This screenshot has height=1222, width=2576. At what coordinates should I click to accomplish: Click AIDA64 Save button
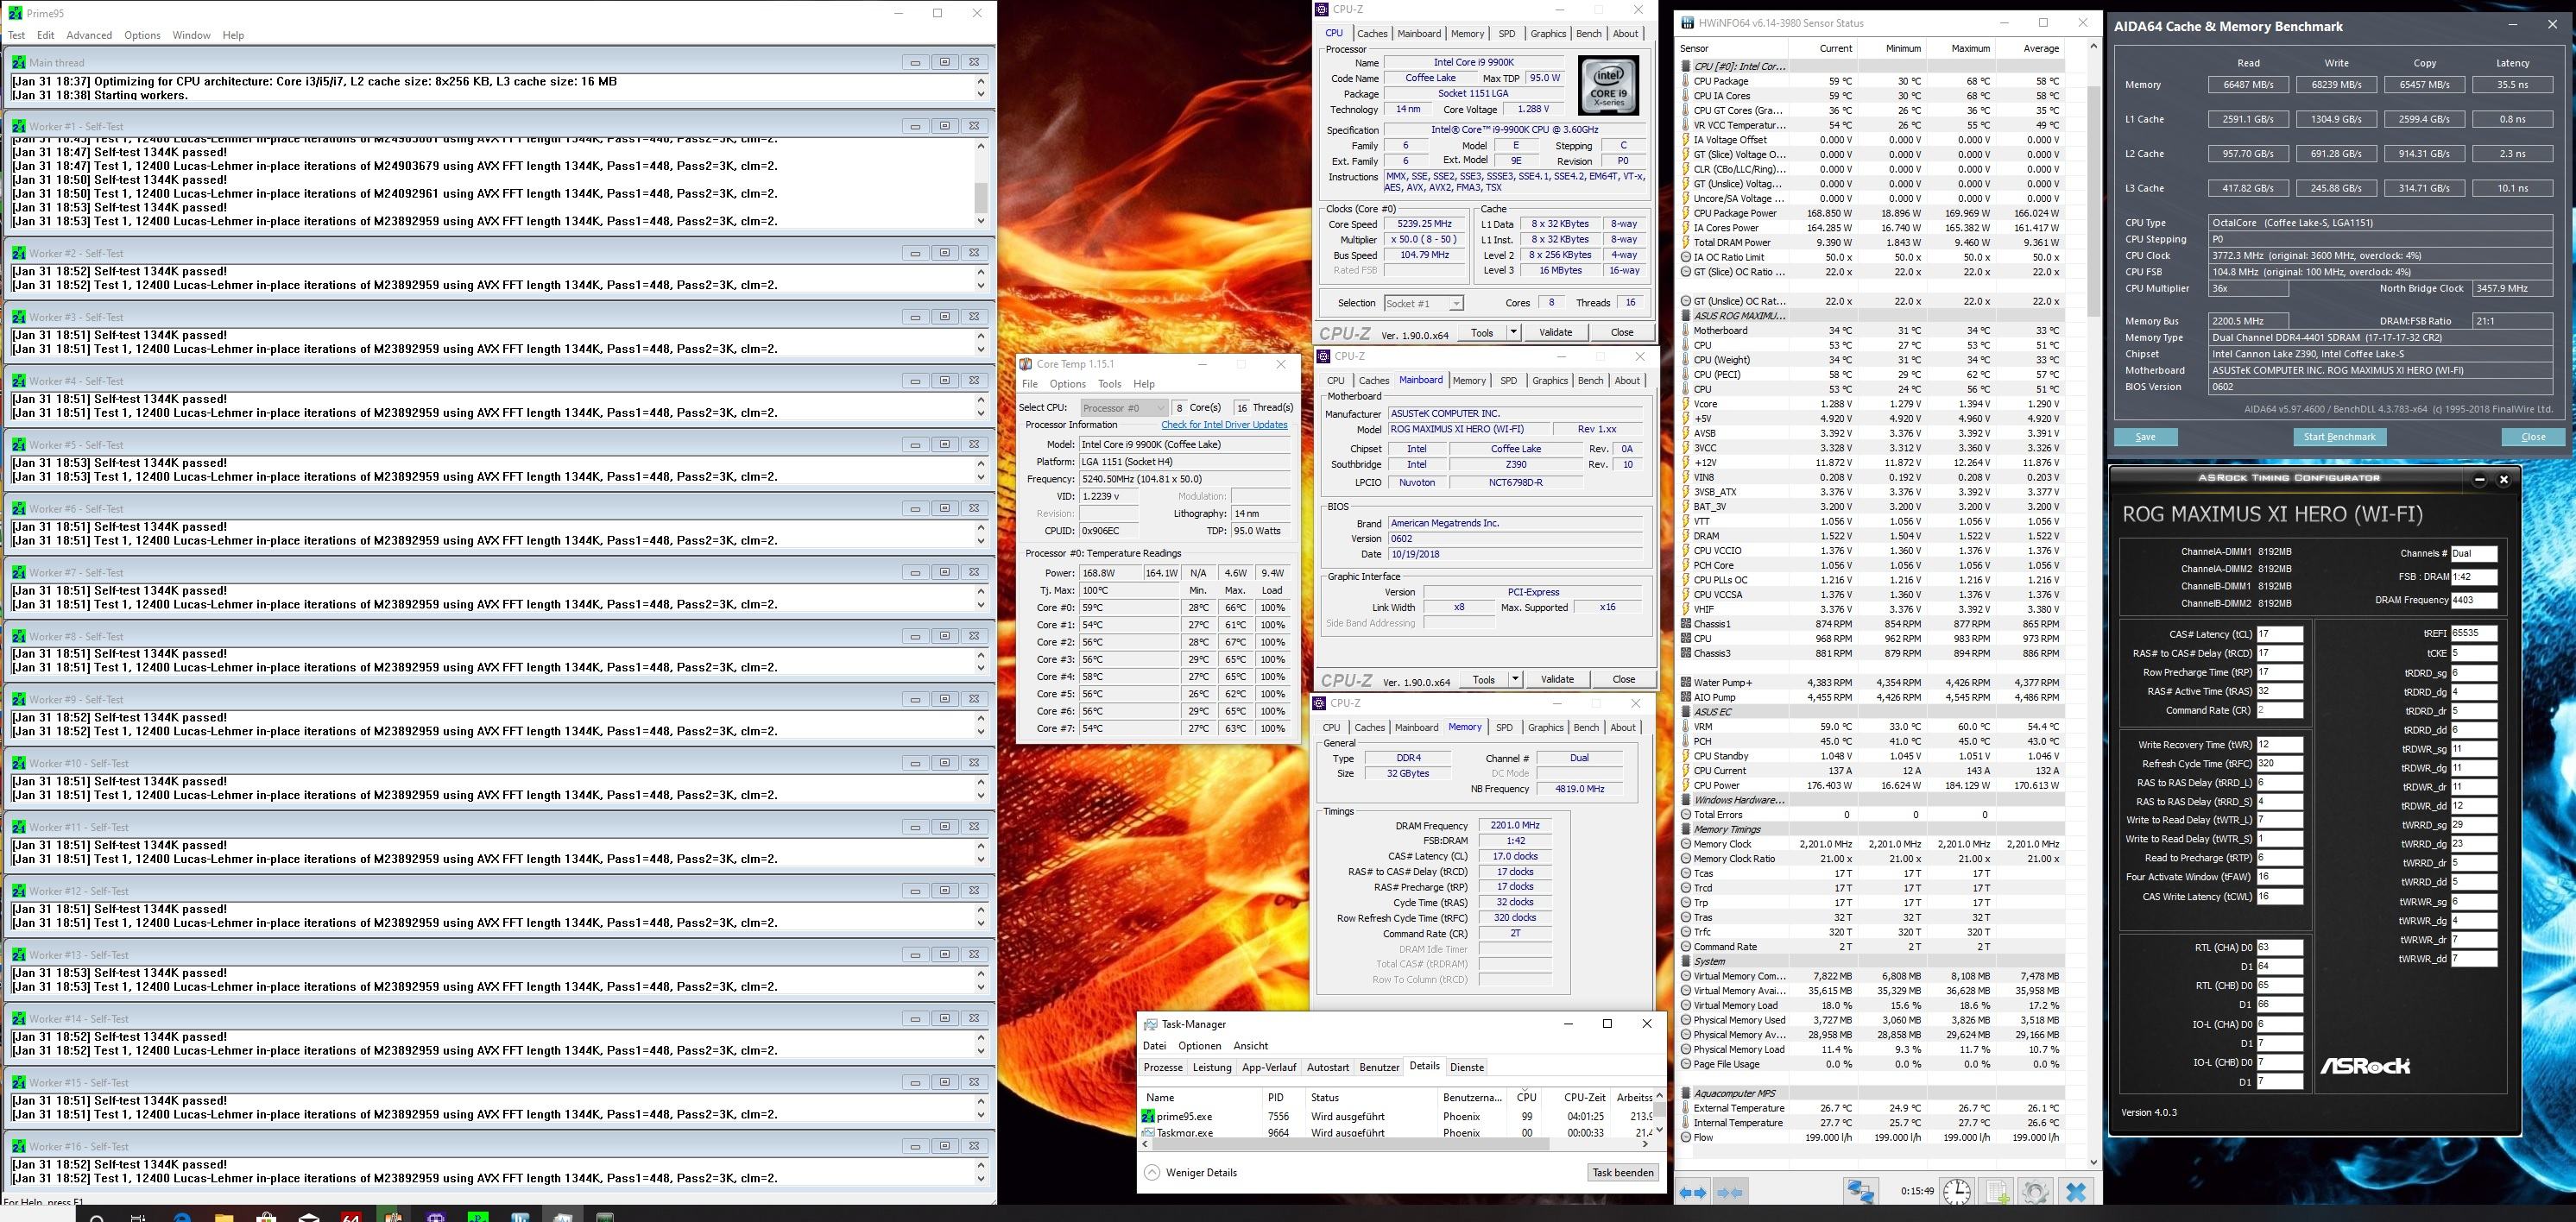(2145, 437)
